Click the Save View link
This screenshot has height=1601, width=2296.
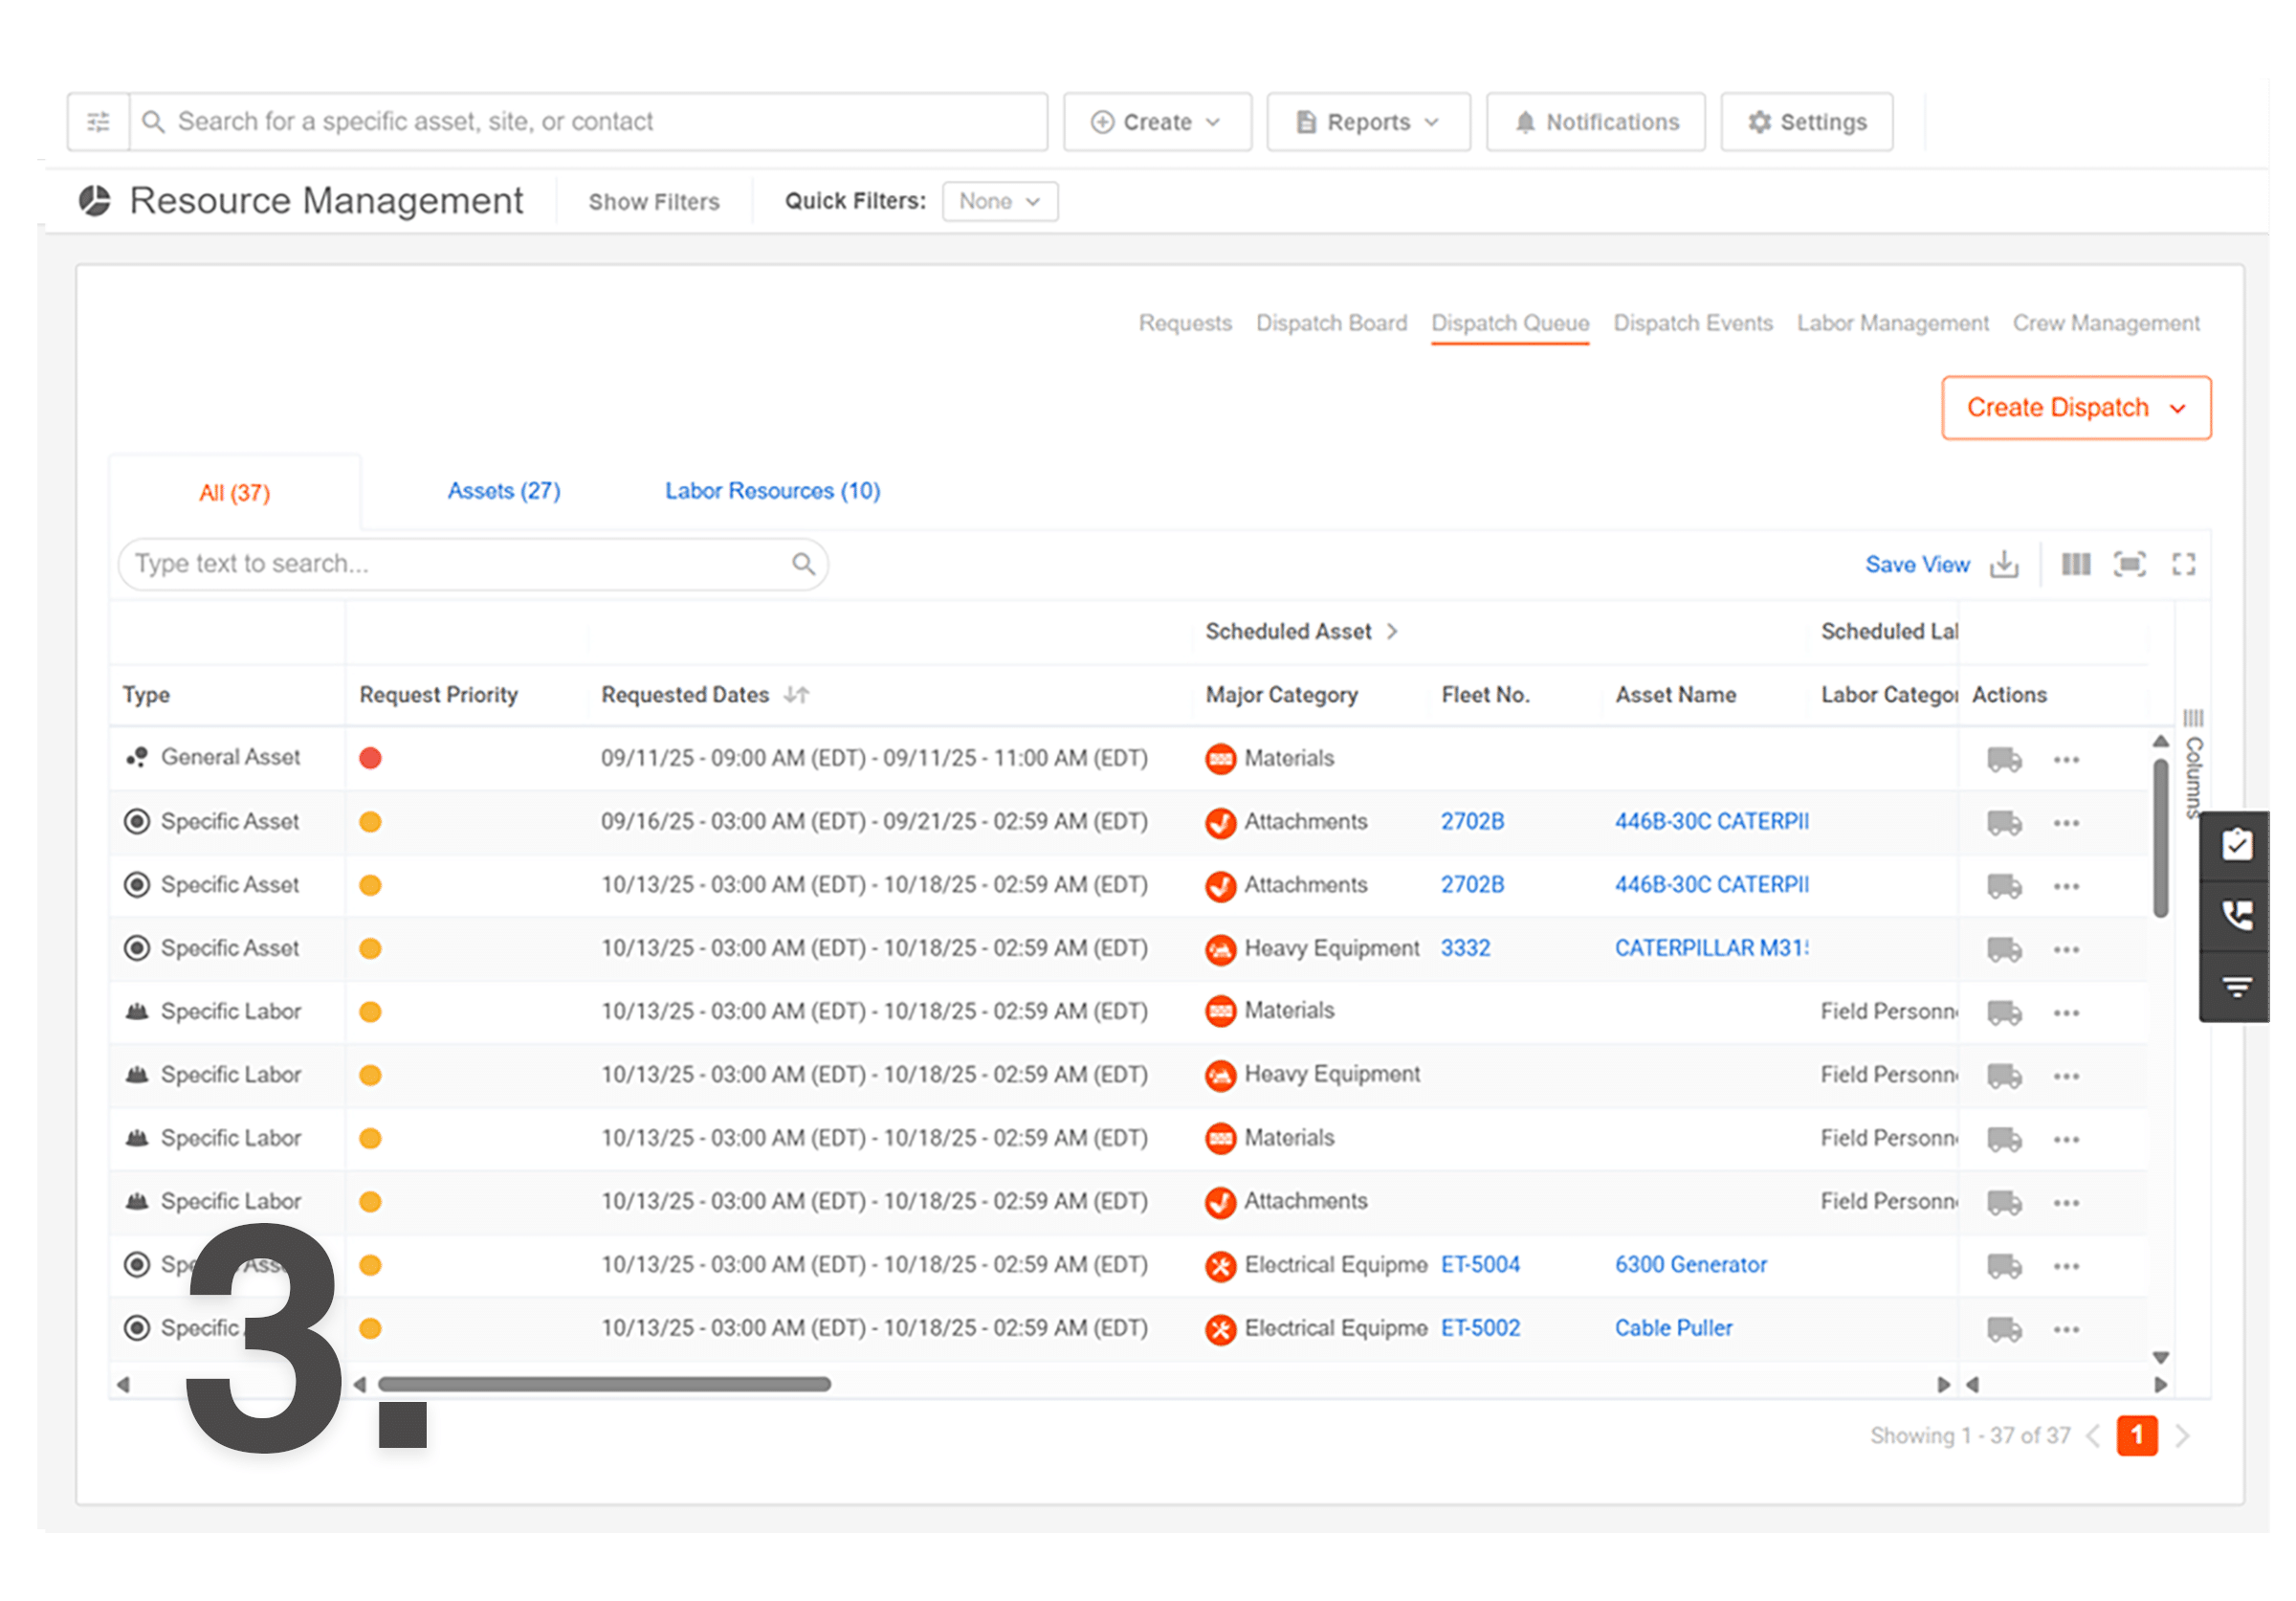pos(1917,565)
